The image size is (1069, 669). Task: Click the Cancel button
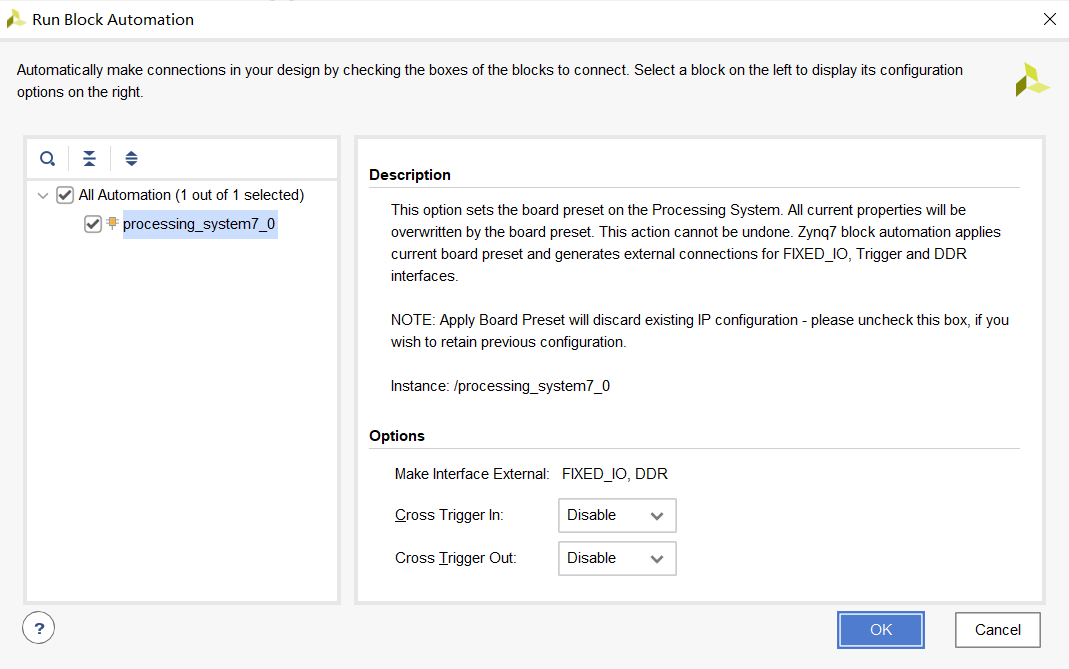997,630
